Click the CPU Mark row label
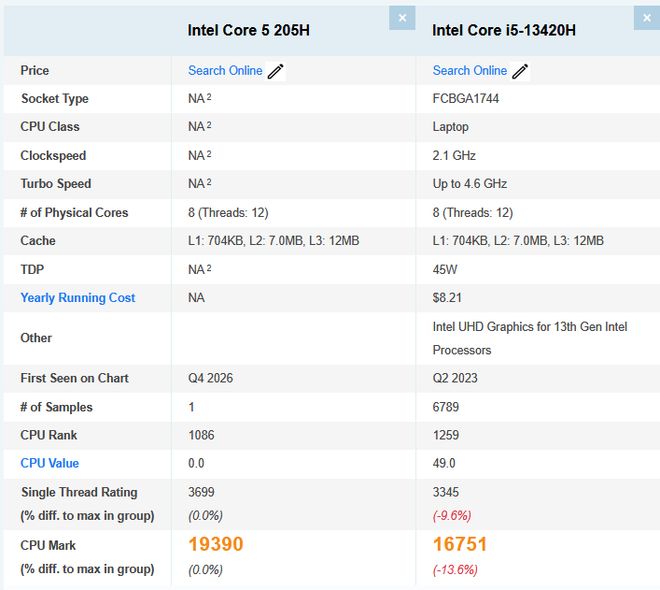The image size is (660, 590). pyautogui.click(x=48, y=545)
